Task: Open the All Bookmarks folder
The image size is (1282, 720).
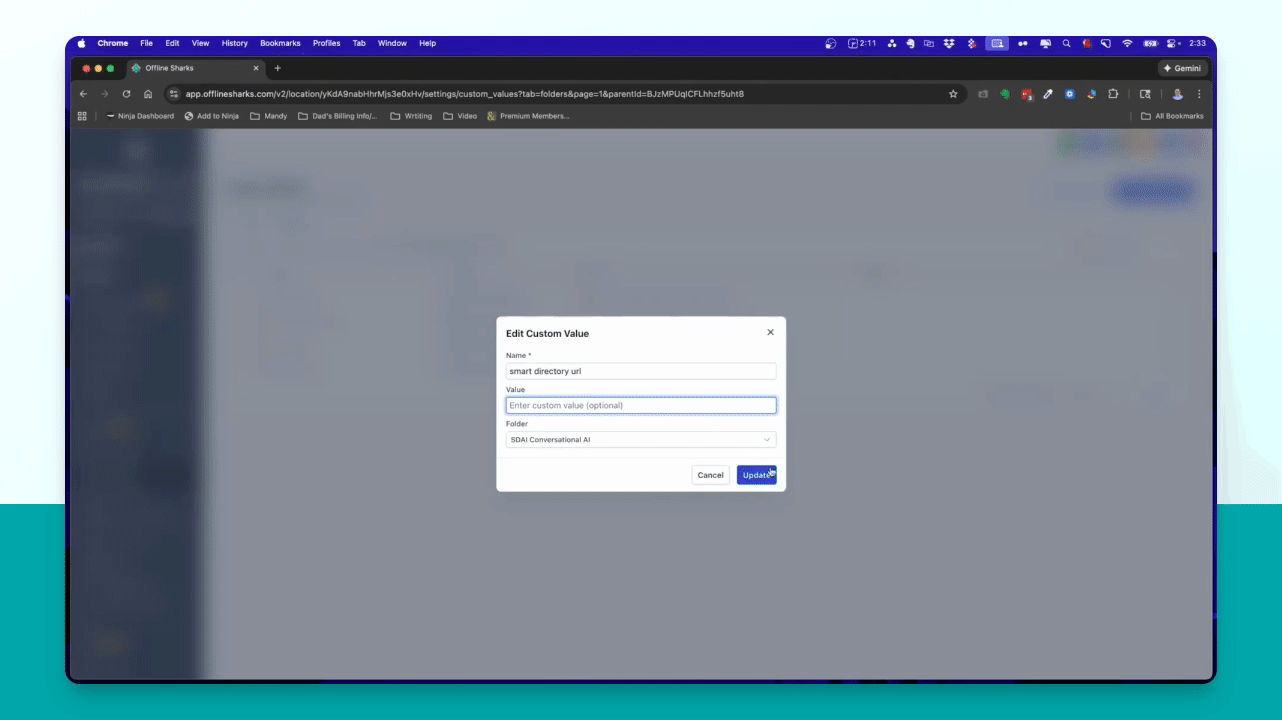Action: [1172, 116]
